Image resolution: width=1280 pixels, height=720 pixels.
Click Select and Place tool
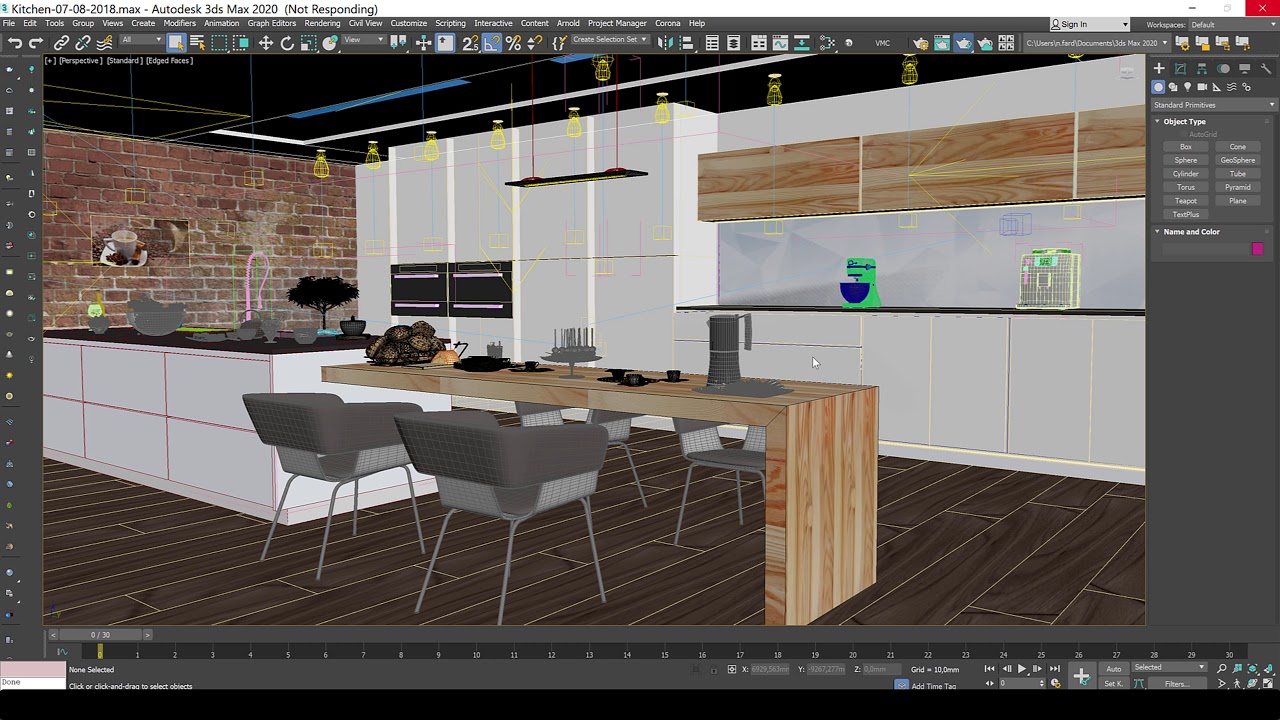(329, 42)
